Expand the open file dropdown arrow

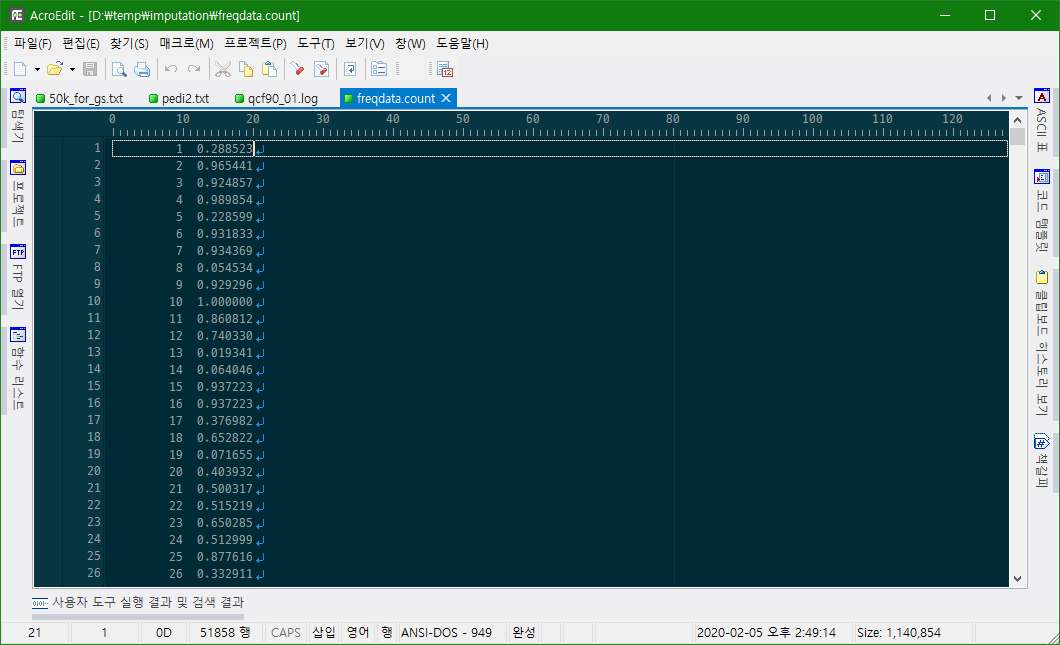72,69
